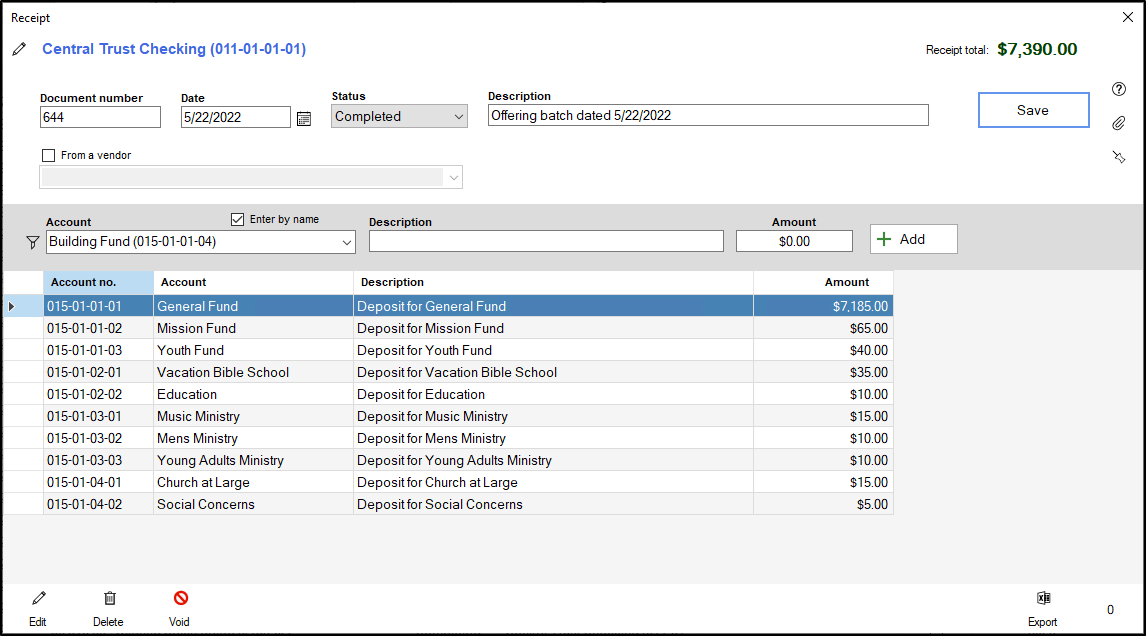Open help with the question mark icon
The height and width of the screenshot is (636, 1146).
point(1119,89)
